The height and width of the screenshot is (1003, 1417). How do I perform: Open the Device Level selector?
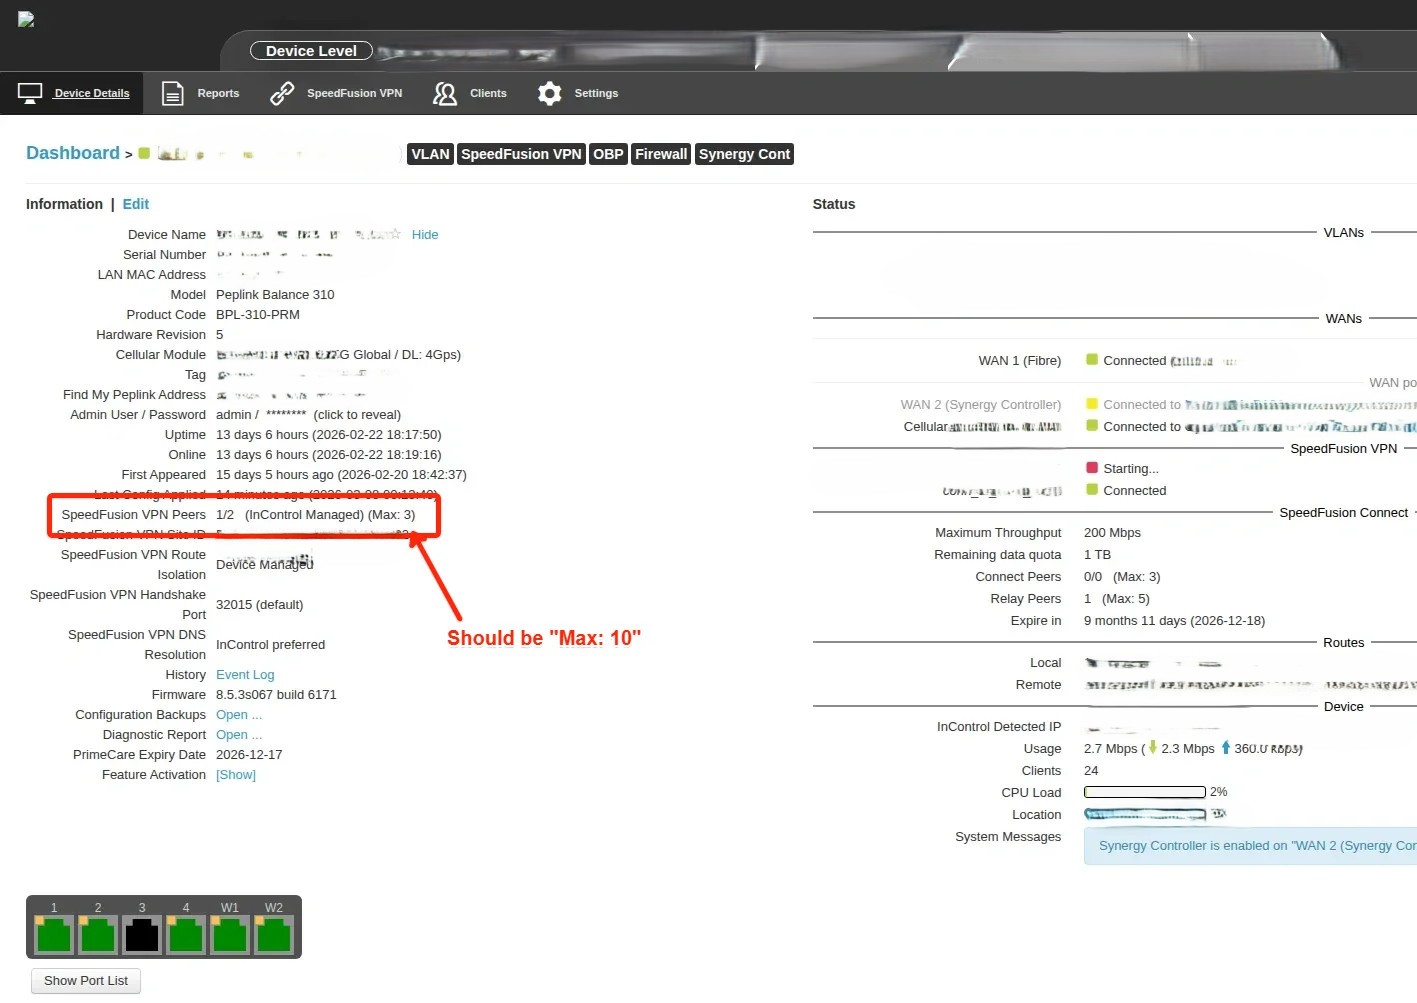(311, 51)
